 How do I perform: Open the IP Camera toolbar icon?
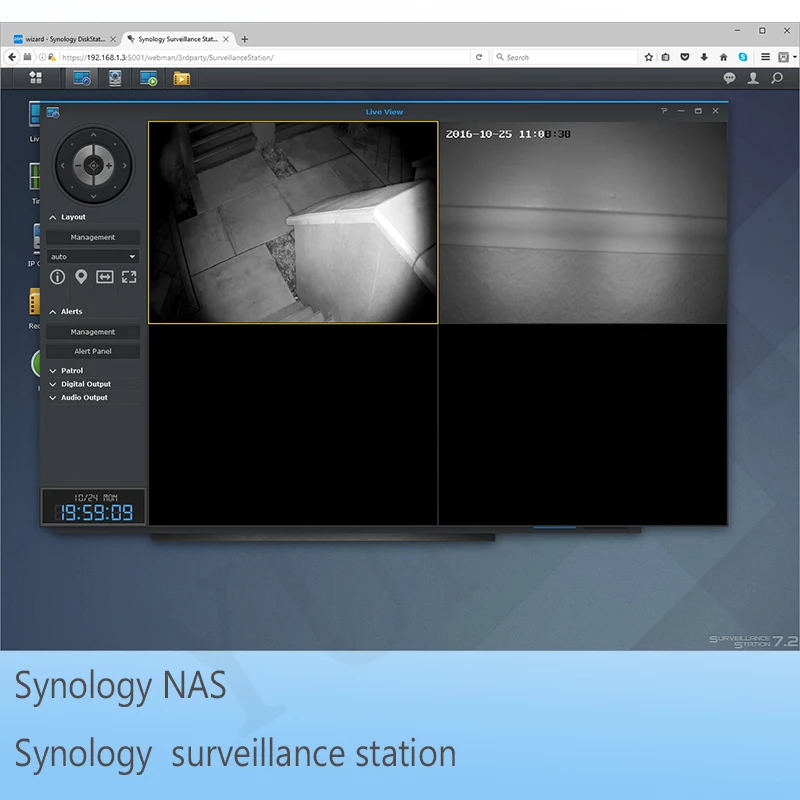pyautogui.click(x=115, y=78)
